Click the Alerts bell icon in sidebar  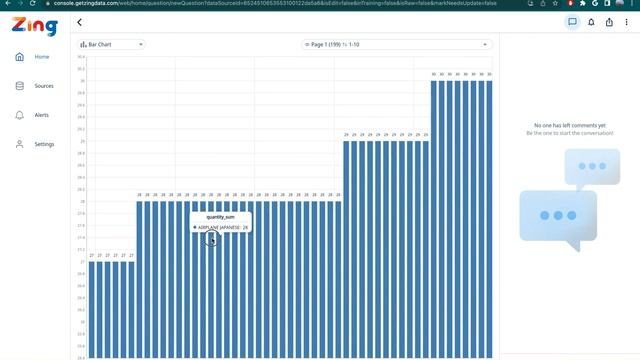[20, 115]
